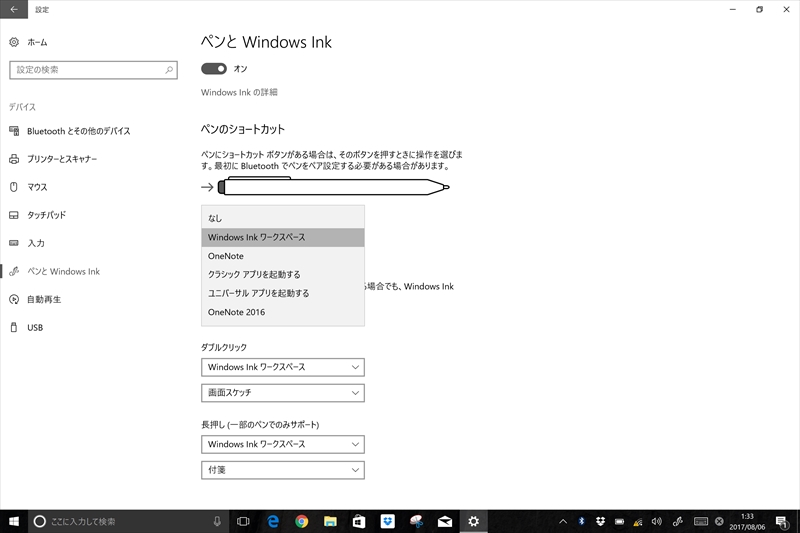Open the Mail app from taskbar

click(x=445, y=521)
